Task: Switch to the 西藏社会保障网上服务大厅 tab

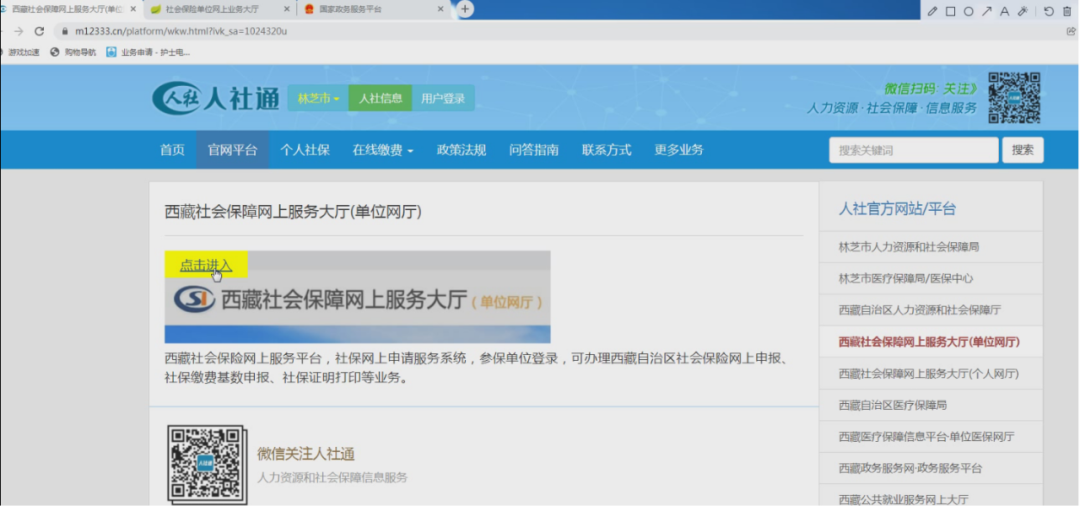Action: 69,10
